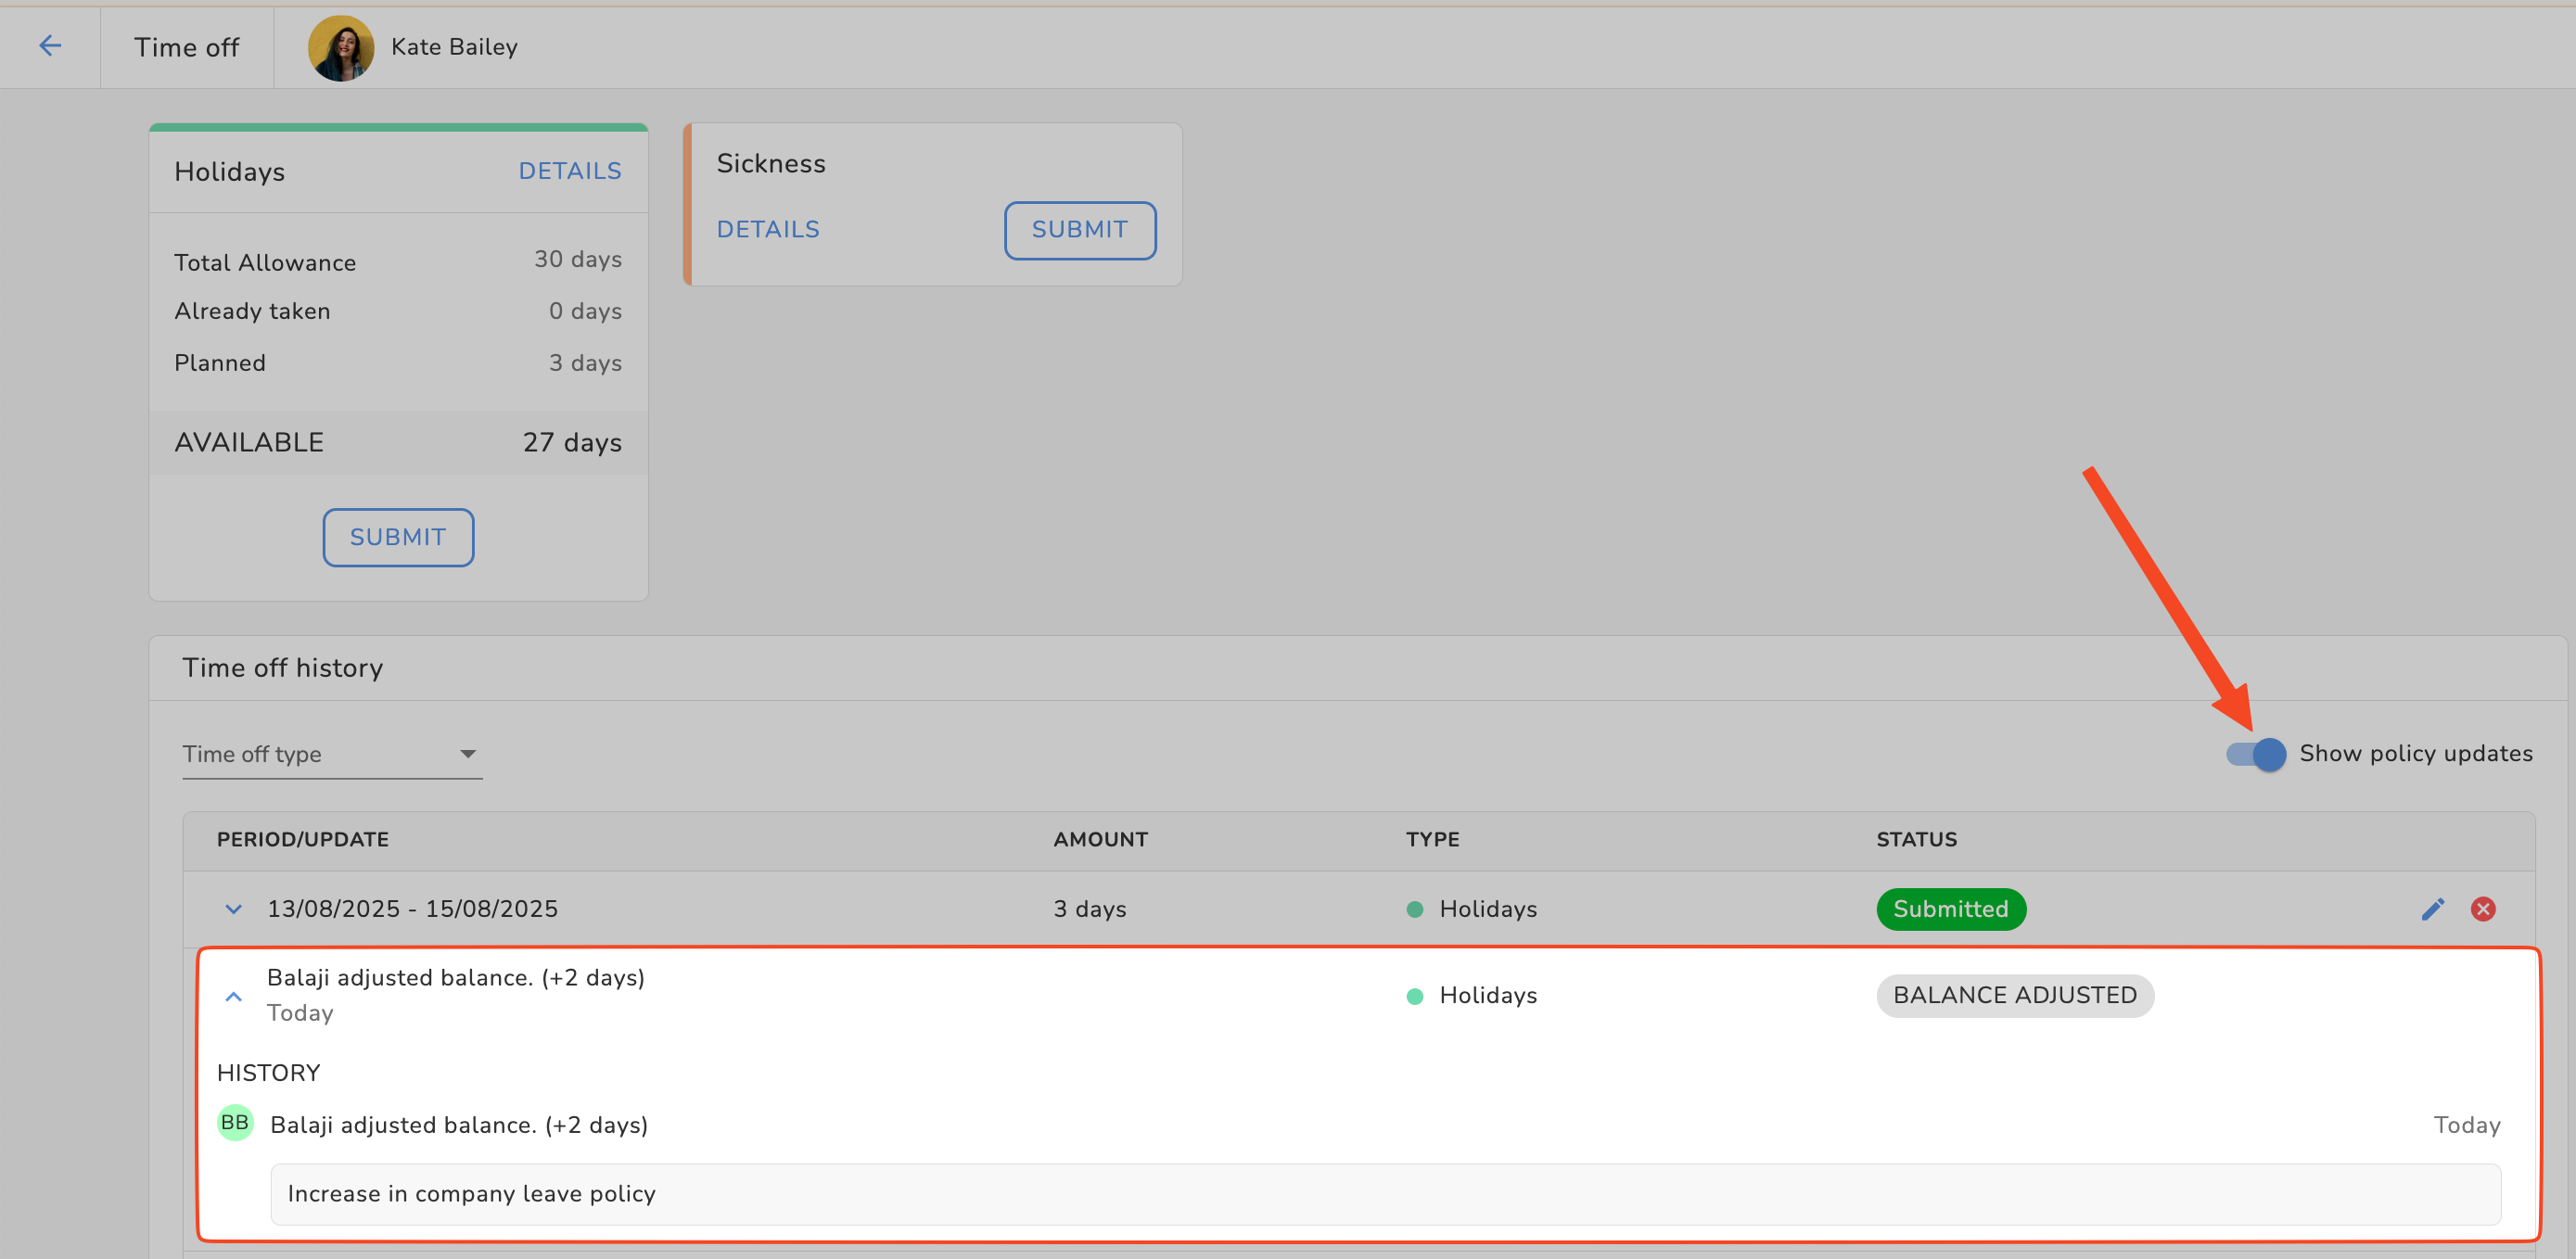Image resolution: width=2576 pixels, height=1259 pixels.
Task: Click the back arrow icon
Action: pos(50,46)
